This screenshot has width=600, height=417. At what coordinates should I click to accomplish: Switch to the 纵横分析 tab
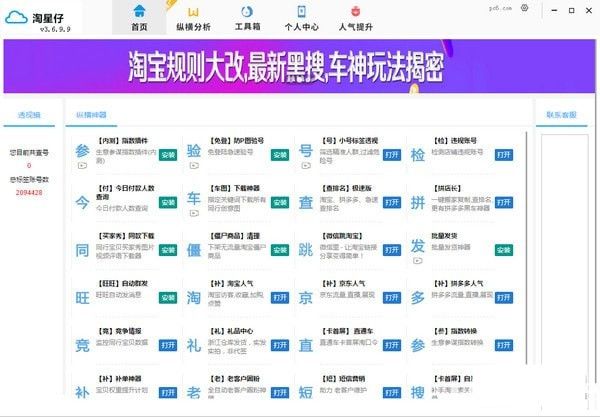click(193, 18)
